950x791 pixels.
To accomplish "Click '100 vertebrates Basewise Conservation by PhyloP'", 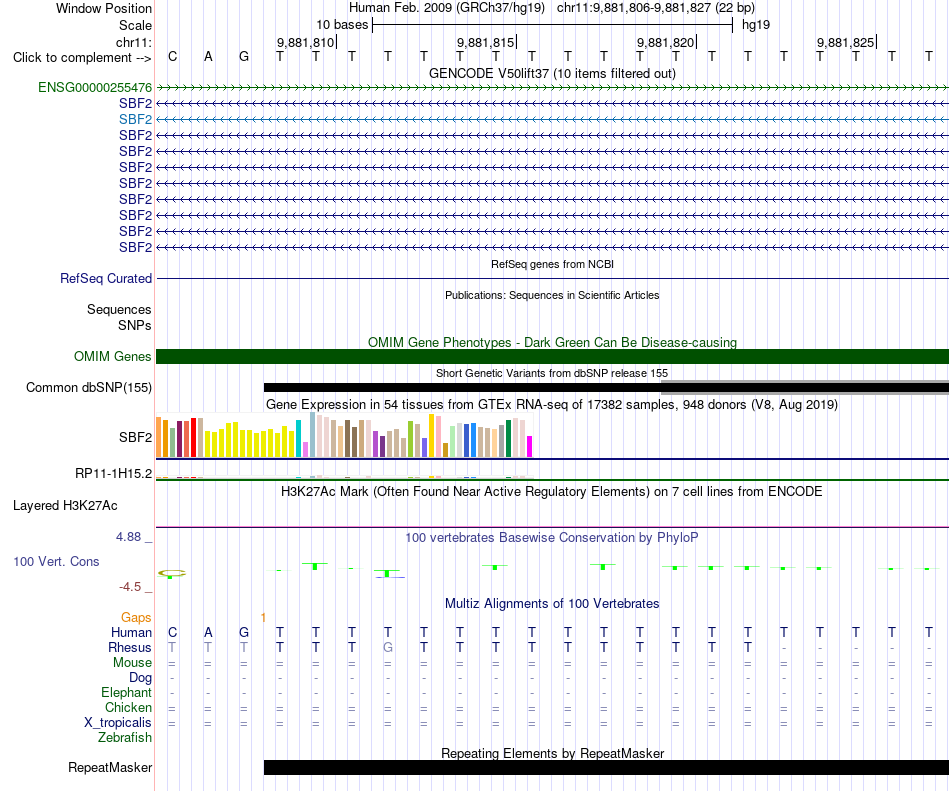I will 552,537.
